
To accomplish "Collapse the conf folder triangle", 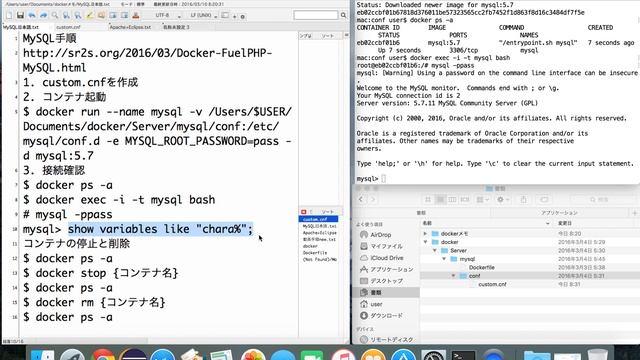I will [x=453, y=276].
